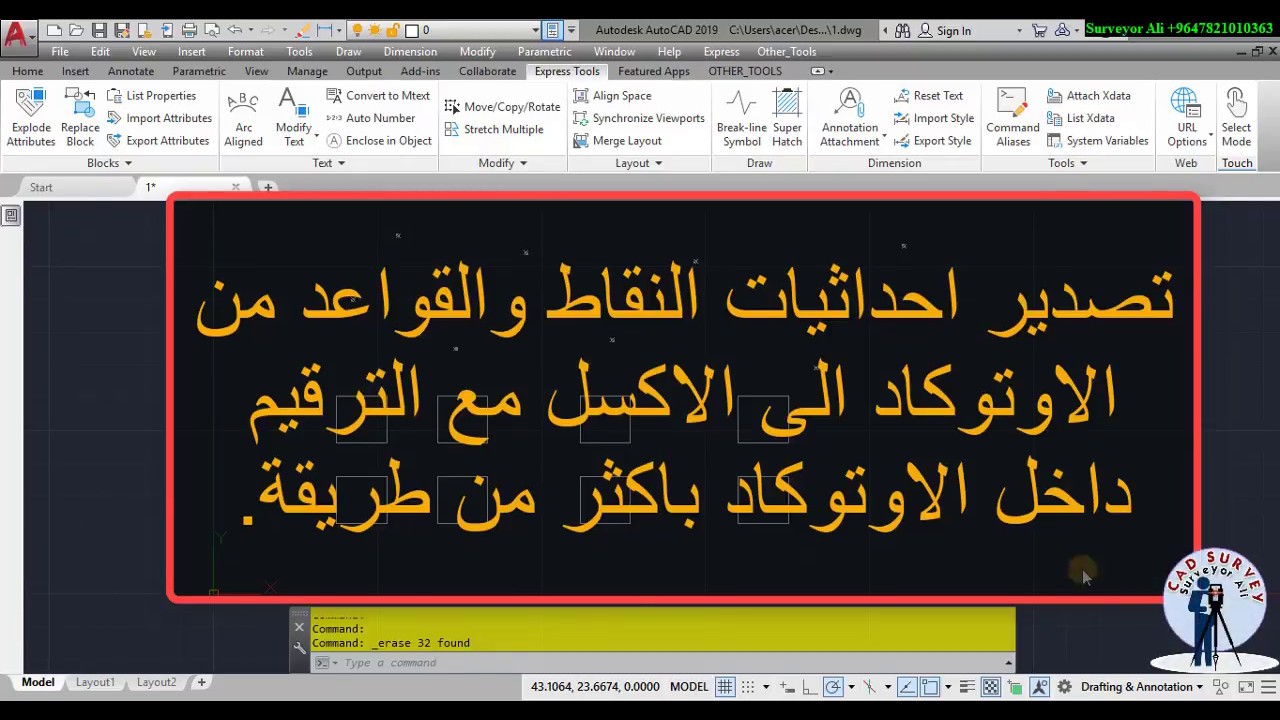This screenshot has height=720, width=1280.
Task: Click the Stretch Multiple tool
Action: pyautogui.click(x=494, y=129)
